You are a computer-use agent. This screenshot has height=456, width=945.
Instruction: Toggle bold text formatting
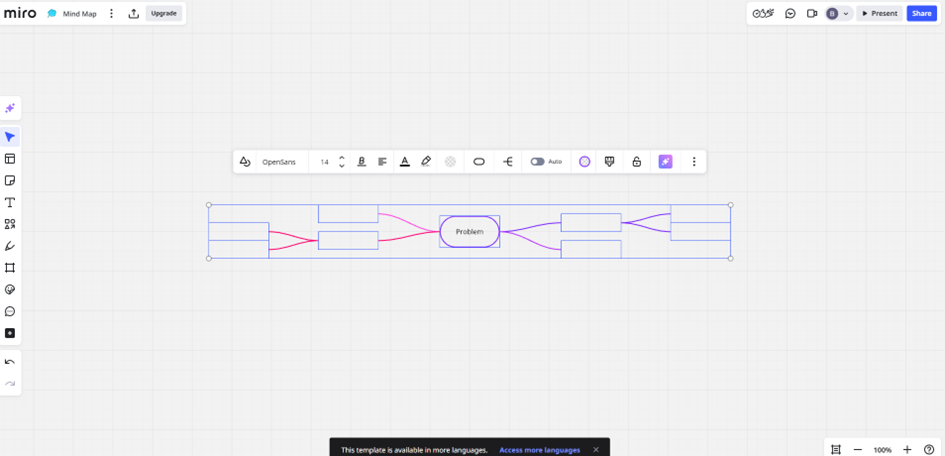coord(361,162)
